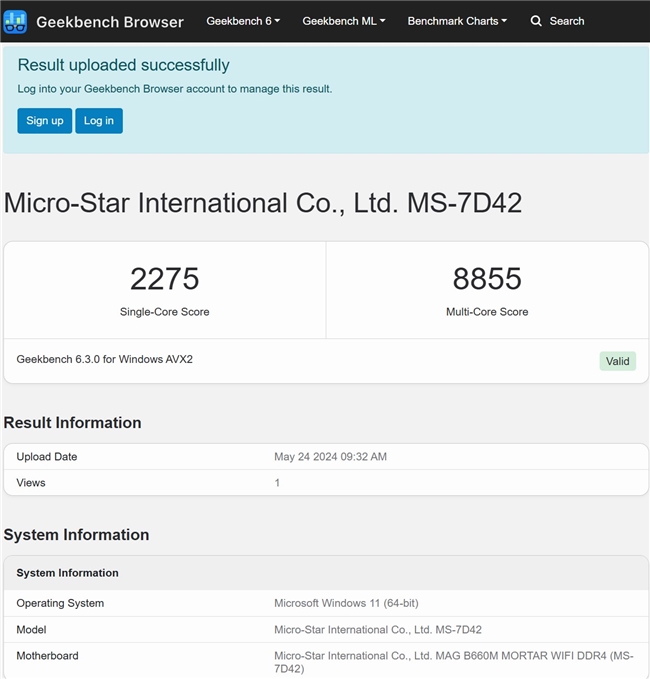Click the Valid status badge
The height and width of the screenshot is (679, 650).
click(618, 361)
